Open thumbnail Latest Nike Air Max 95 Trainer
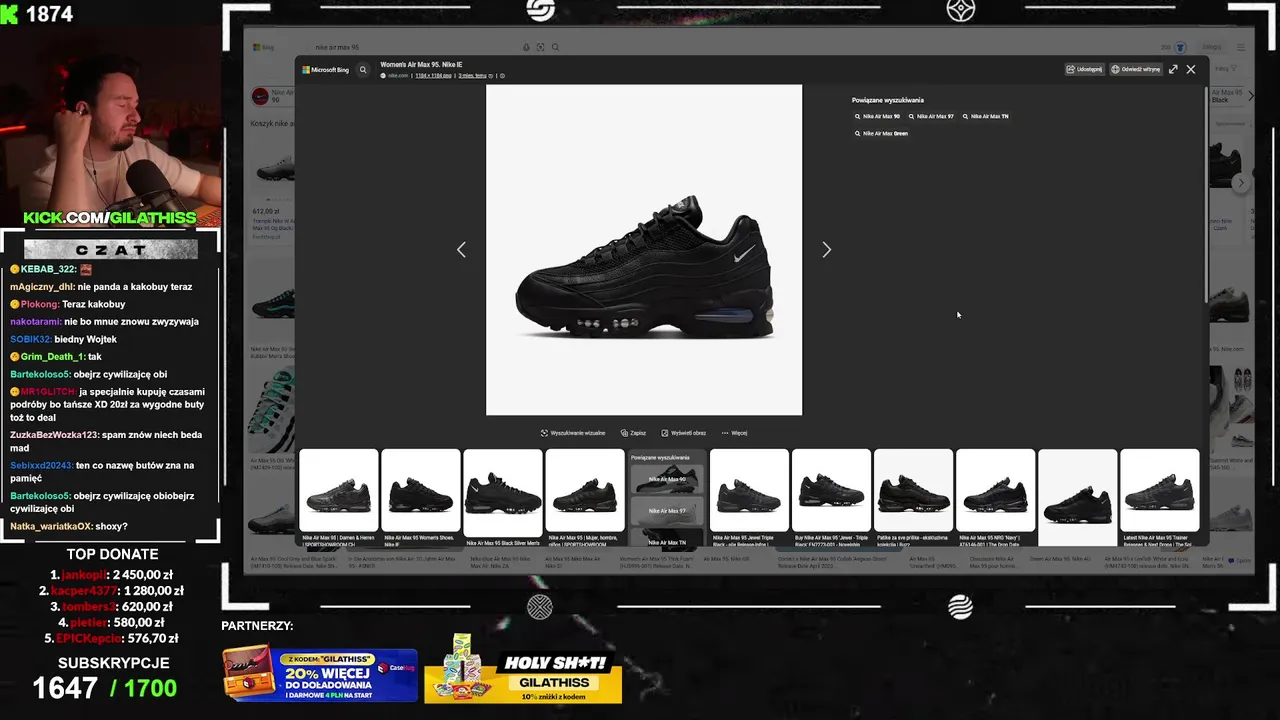1280x720 pixels. (1160, 490)
